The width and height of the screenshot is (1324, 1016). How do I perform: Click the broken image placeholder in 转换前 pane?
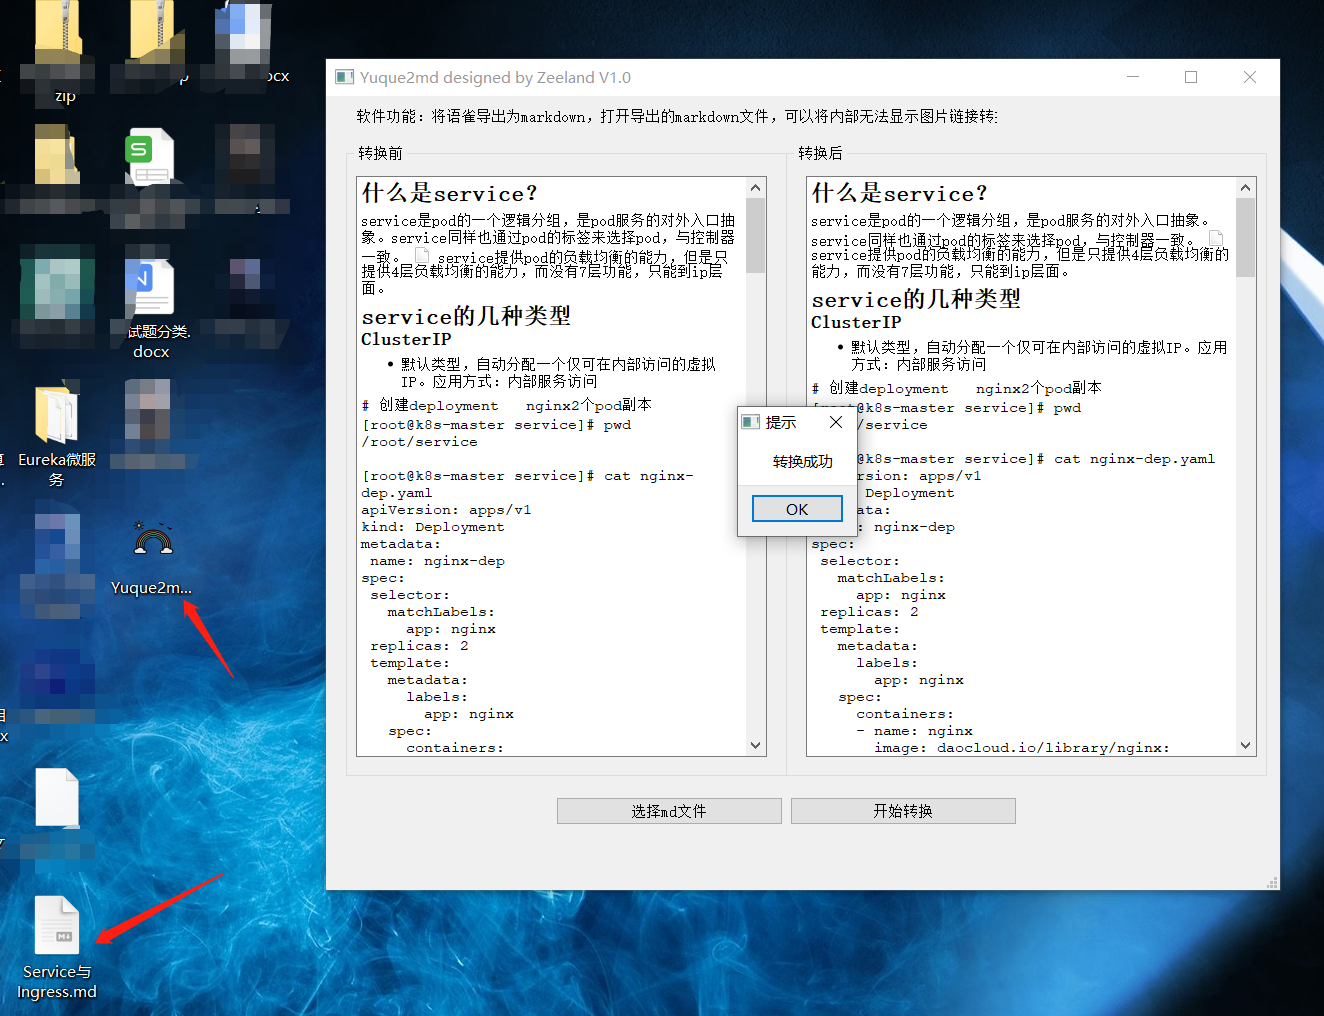[422, 256]
